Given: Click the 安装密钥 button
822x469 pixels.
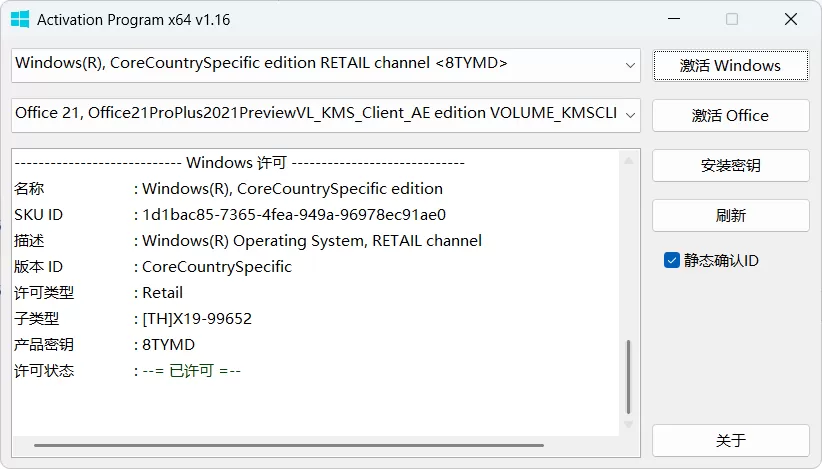Looking at the screenshot, I should (x=730, y=166).
